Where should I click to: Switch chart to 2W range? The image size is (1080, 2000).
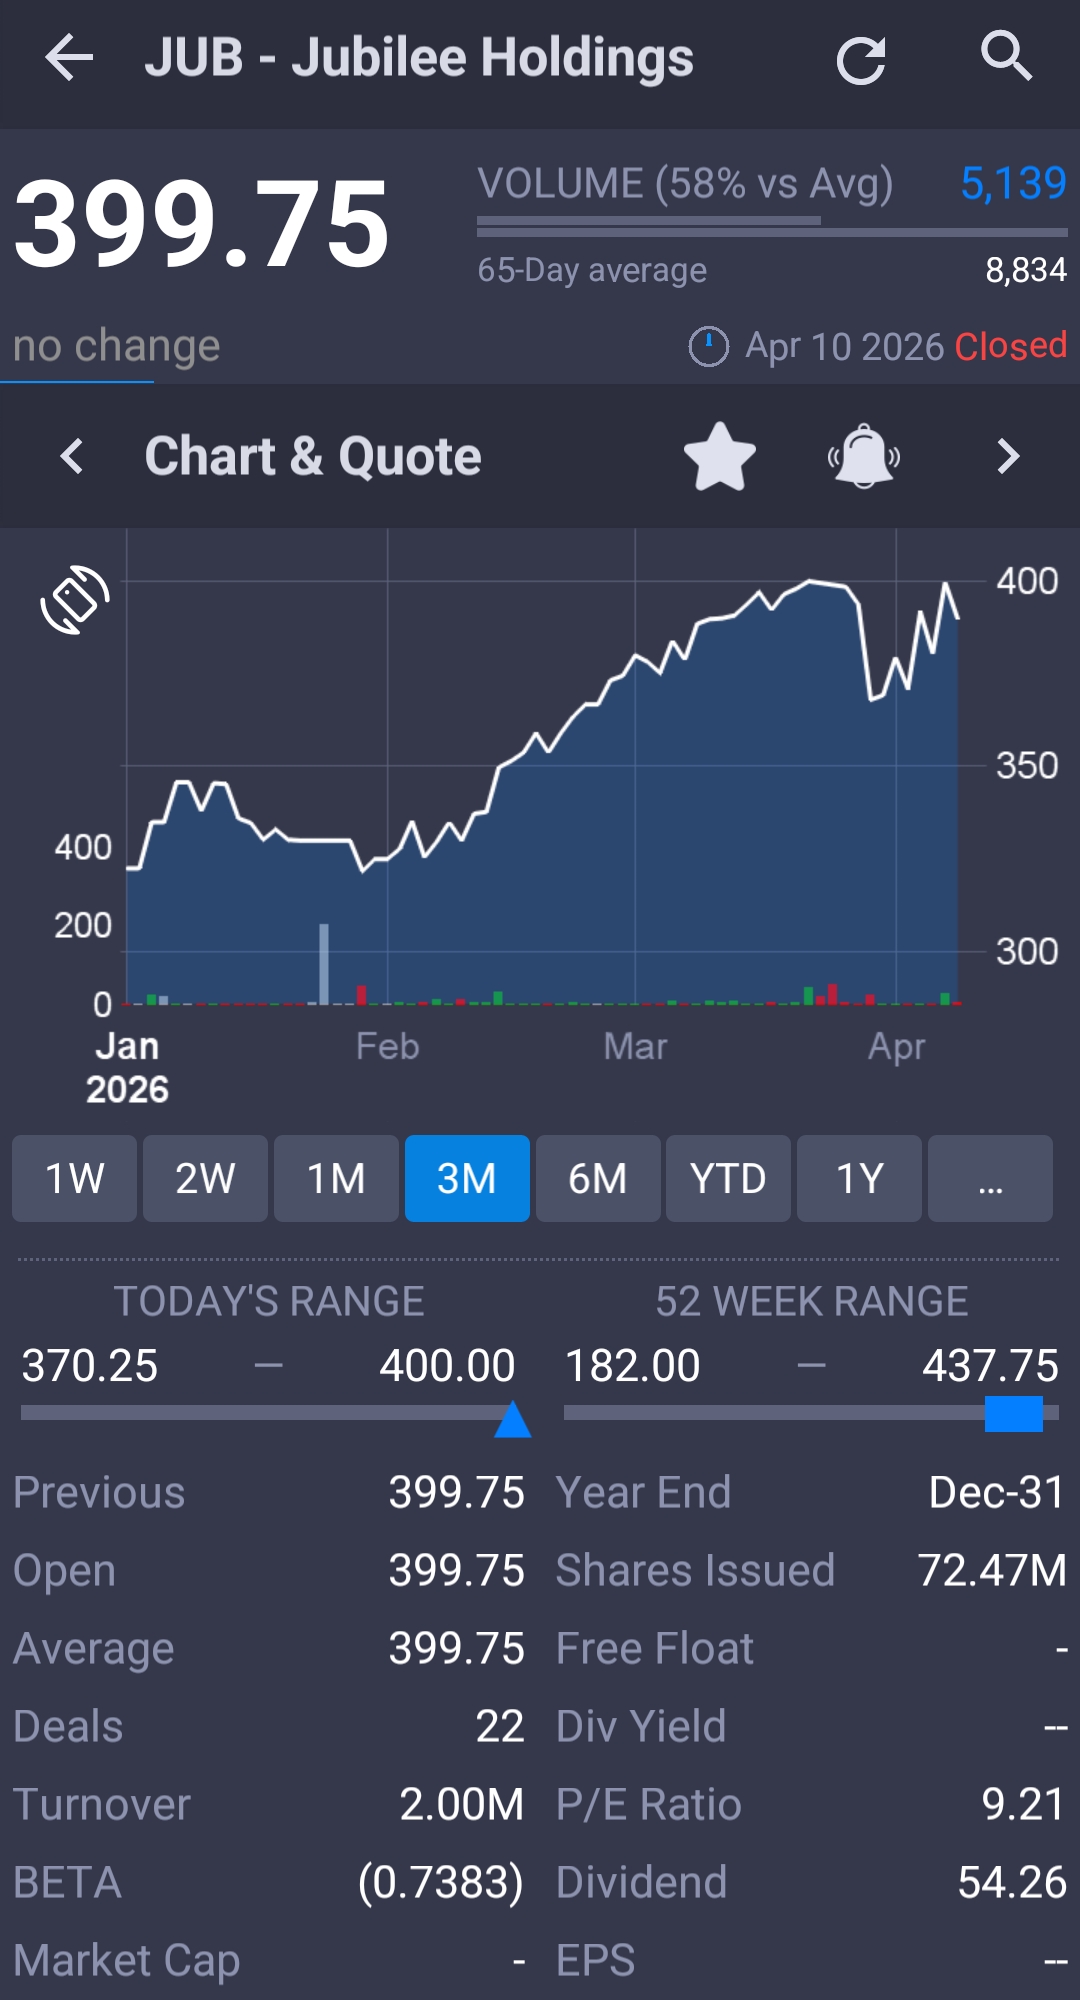pyautogui.click(x=205, y=1178)
